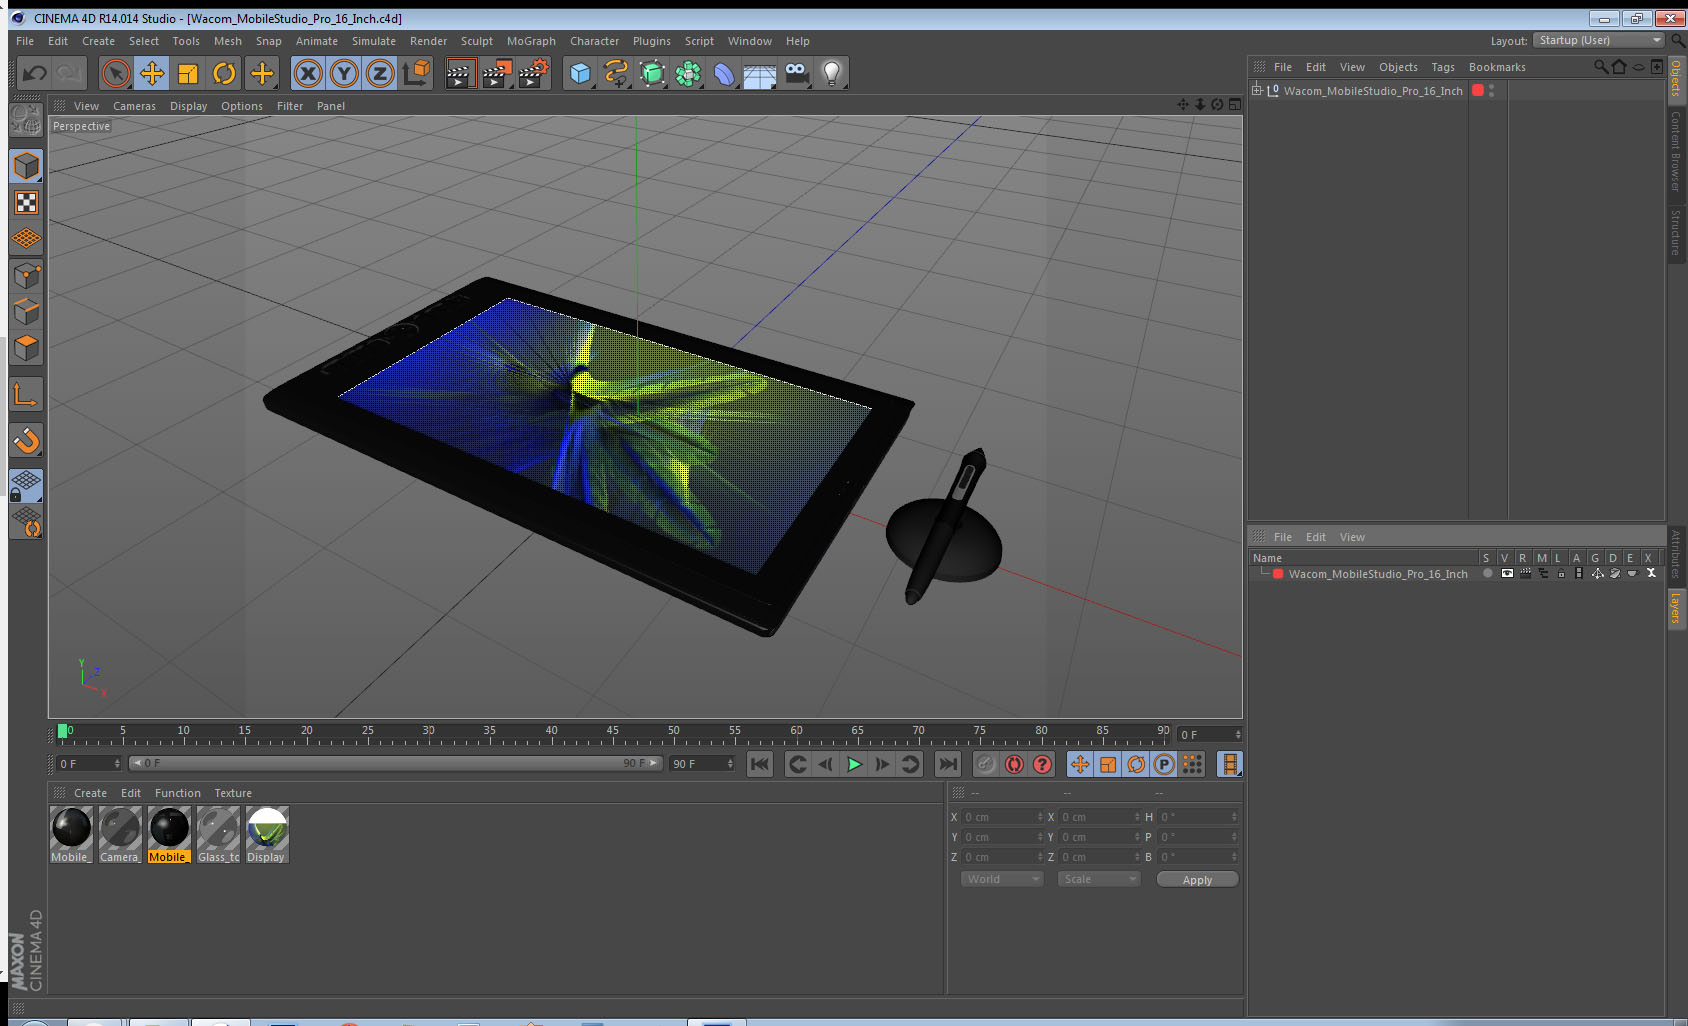Click the green array modeling icon
The height and width of the screenshot is (1026, 1688).
pos(688,73)
